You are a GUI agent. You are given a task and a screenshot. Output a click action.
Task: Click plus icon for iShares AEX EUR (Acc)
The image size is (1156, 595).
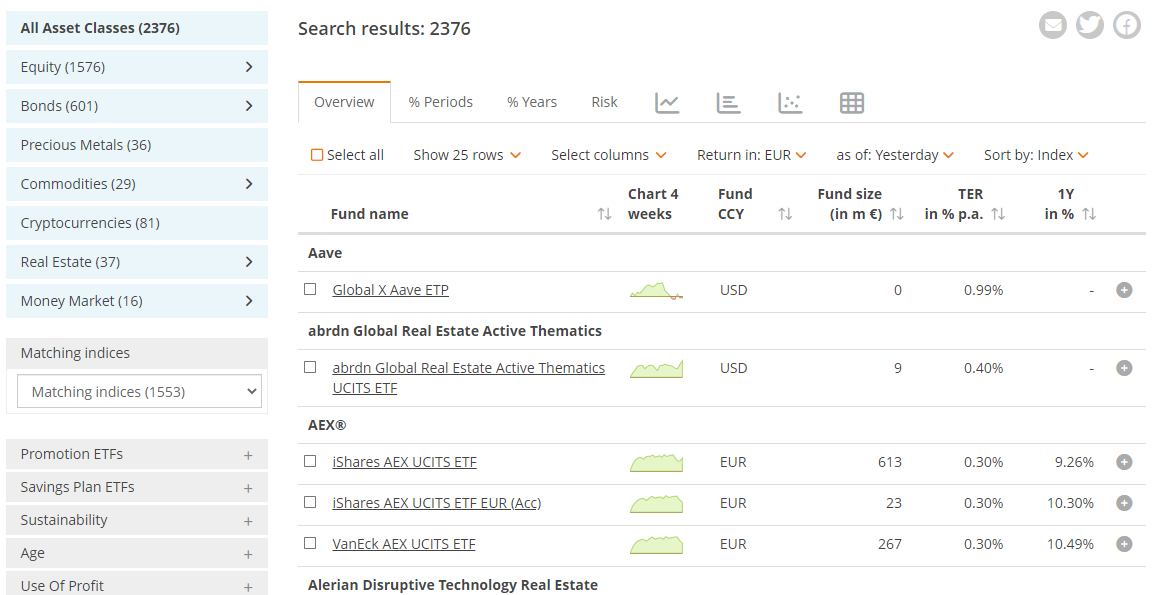tap(1124, 503)
